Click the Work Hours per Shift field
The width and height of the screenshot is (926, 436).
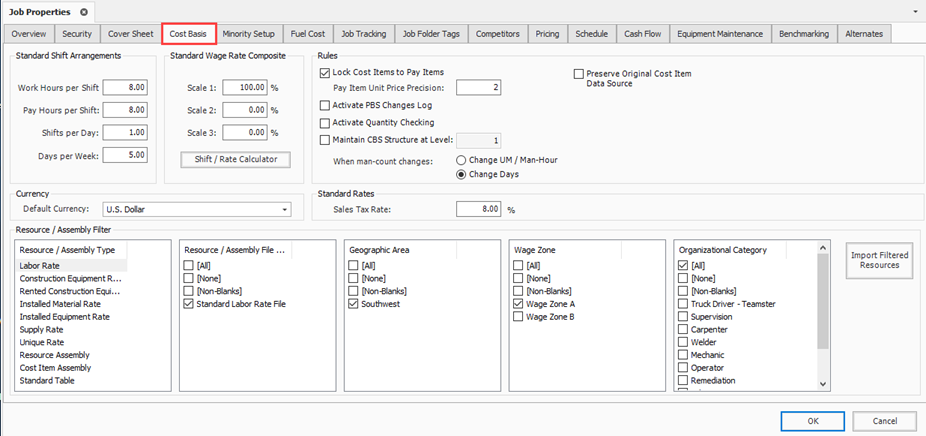[x=125, y=88]
